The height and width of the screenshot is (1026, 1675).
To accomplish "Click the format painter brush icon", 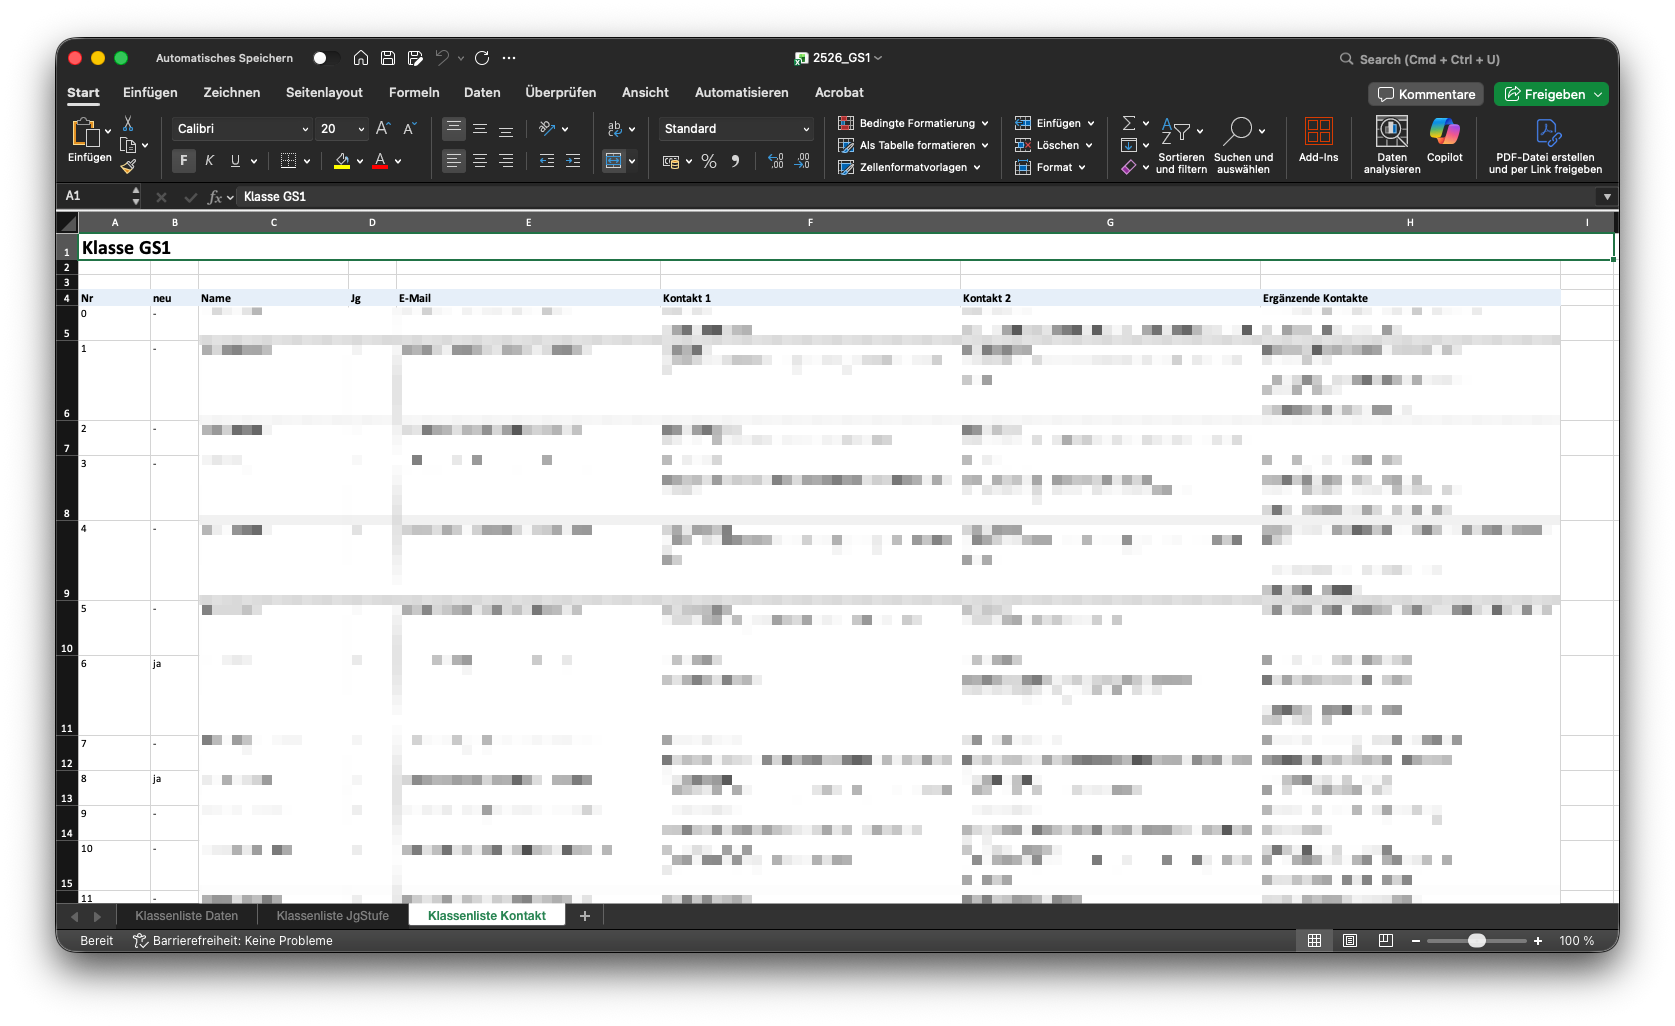I will (x=128, y=167).
